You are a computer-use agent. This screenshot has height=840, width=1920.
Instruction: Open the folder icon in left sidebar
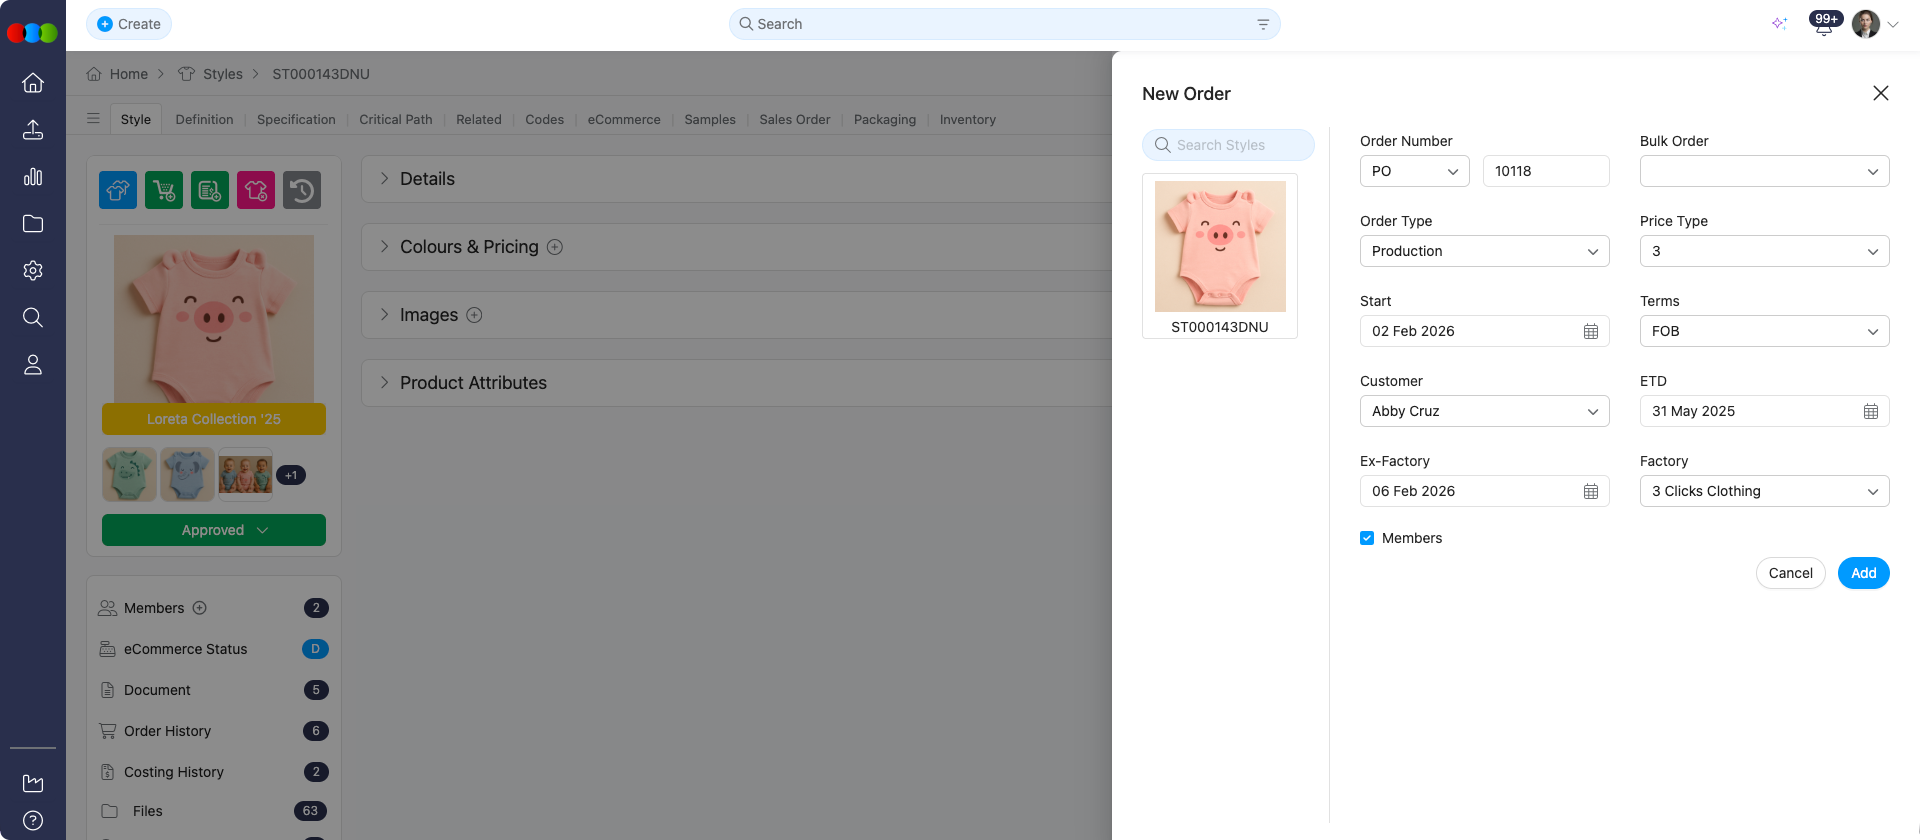(x=33, y=224)
